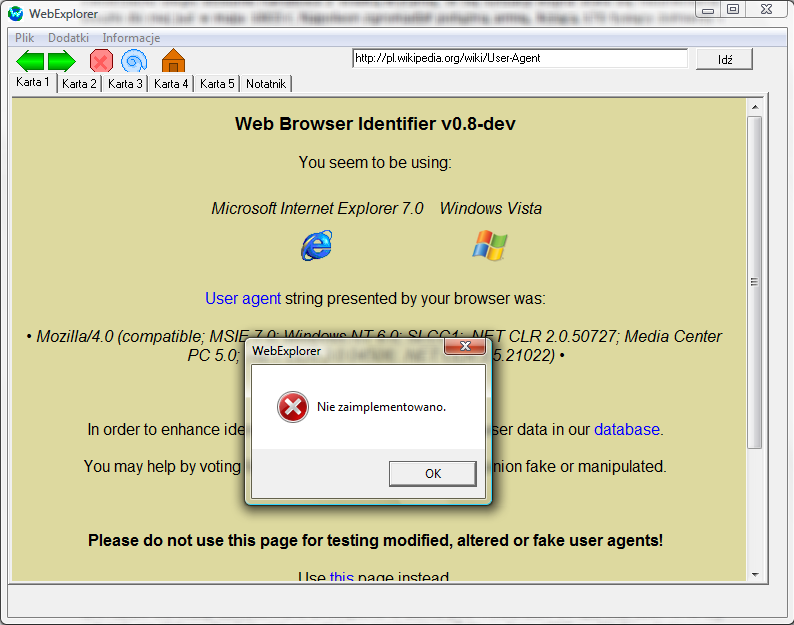Screen dimensions: 794x625
Task: Select the Karta 5 tab
Action: coord(217,84)
